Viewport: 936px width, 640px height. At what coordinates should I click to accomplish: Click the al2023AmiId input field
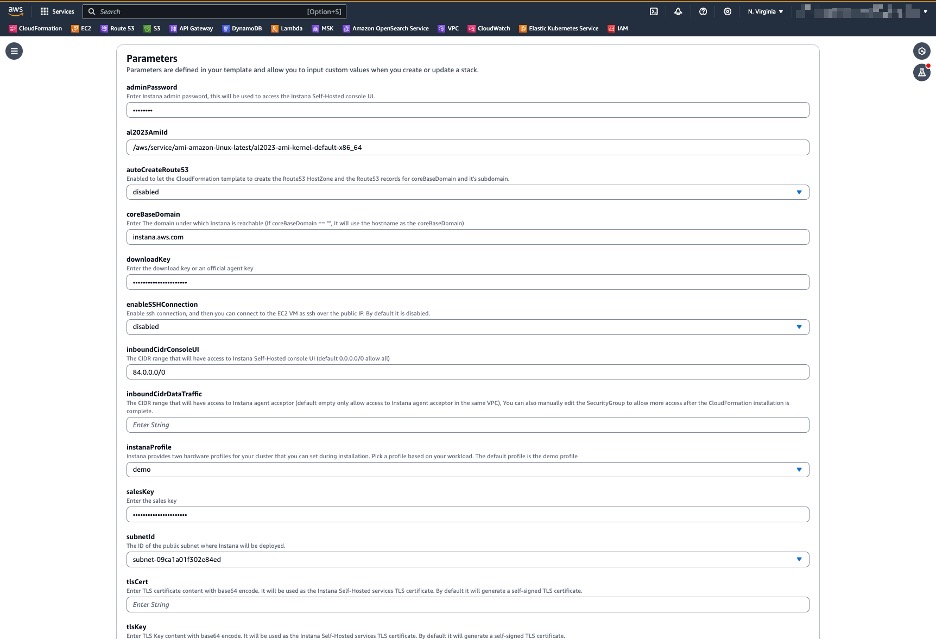468,147
